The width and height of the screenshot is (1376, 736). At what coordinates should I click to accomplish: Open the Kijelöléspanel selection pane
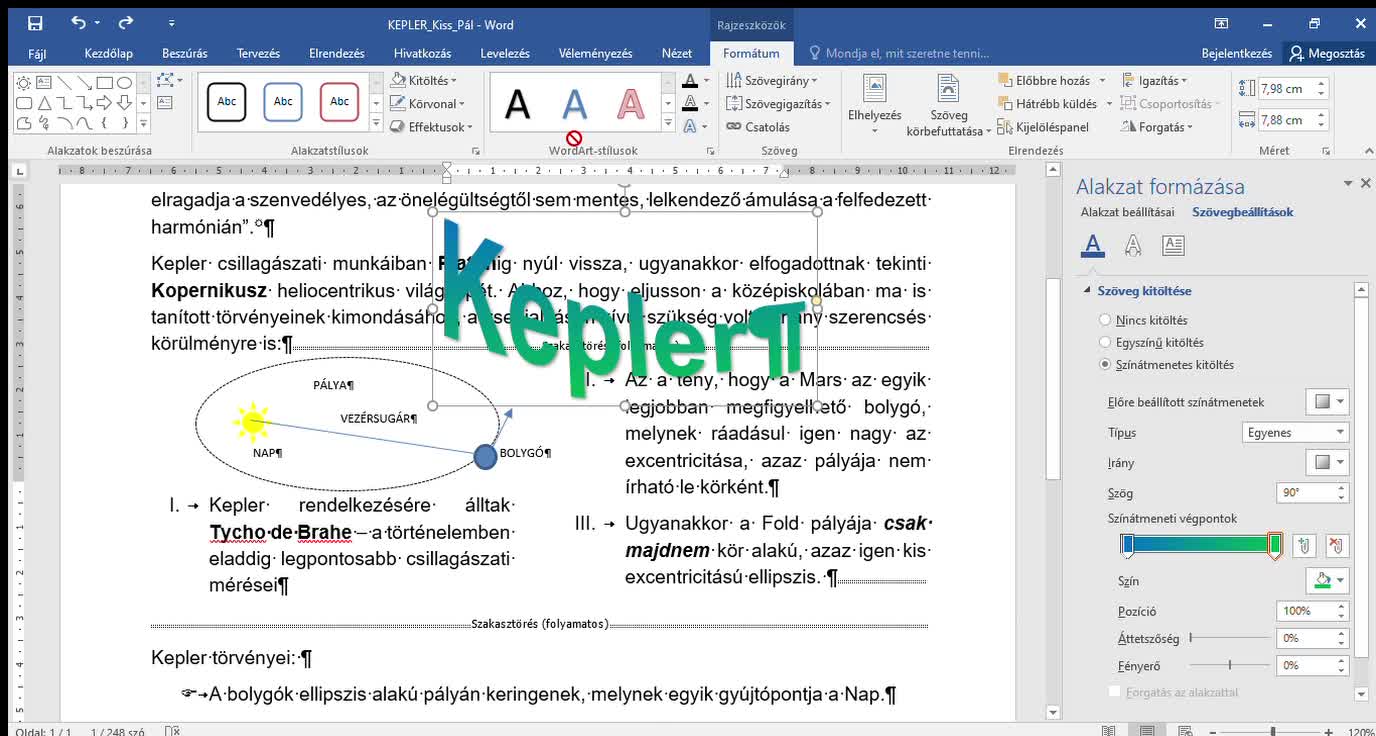point(1044,127)
